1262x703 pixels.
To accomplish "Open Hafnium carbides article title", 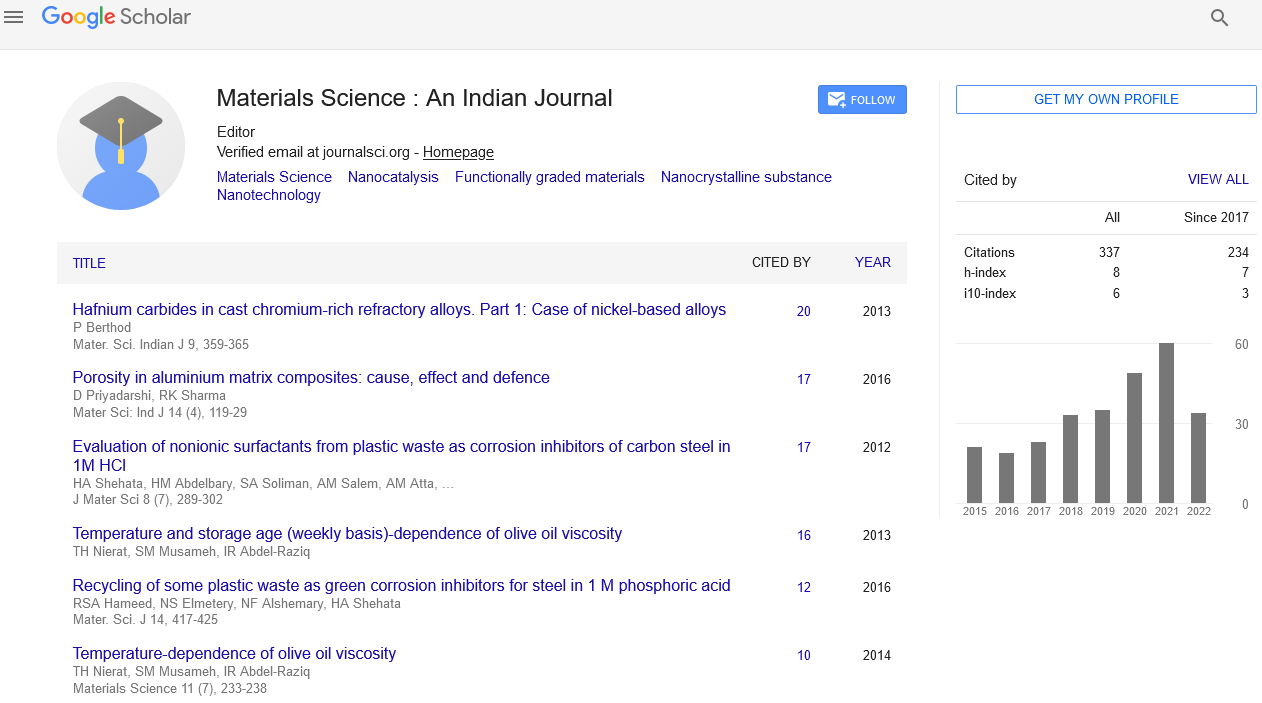I will 399,310.
